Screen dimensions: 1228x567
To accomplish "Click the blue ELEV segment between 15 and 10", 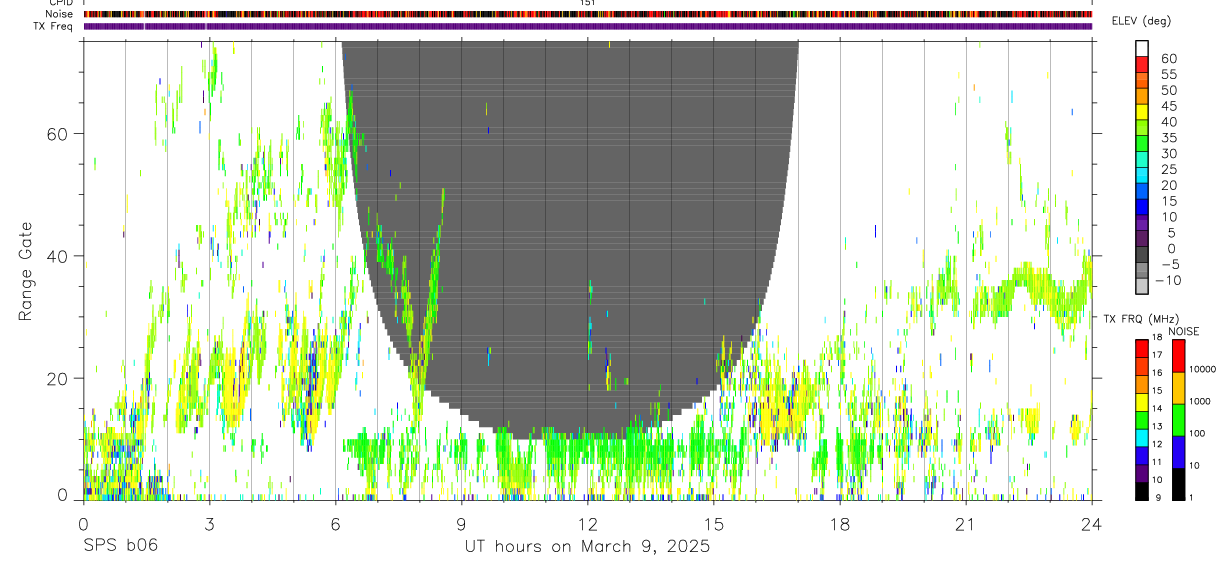I will coord(1142,207).
